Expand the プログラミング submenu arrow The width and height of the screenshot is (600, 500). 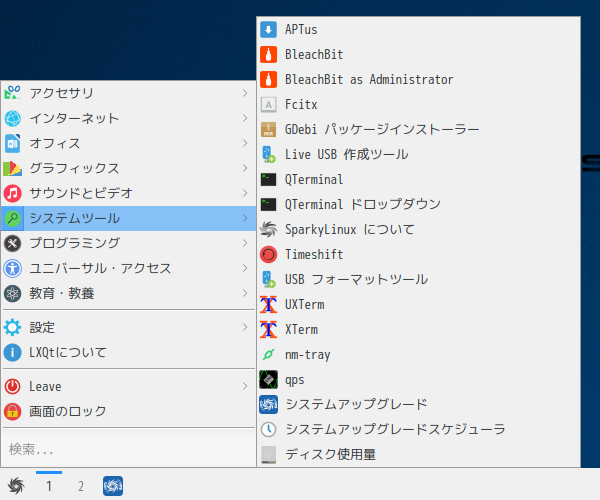pyautogui.click(x=245, y=243)
